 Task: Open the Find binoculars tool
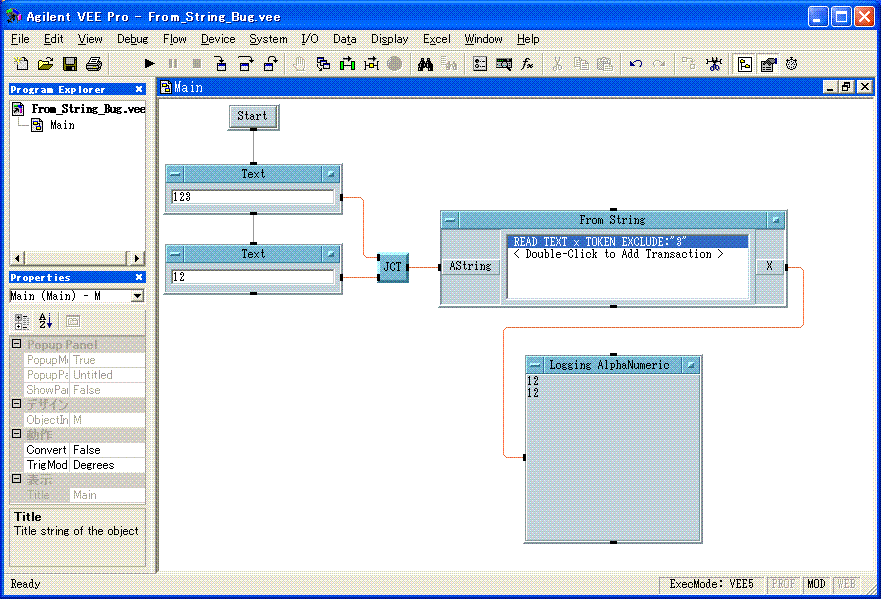point(425,64)
